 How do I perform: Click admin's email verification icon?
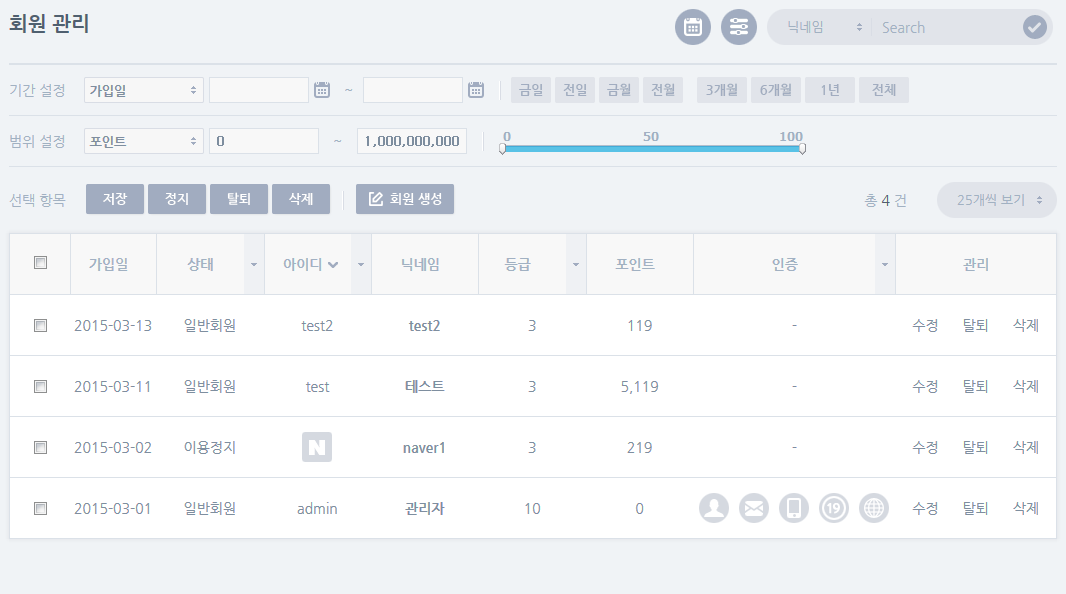coord(754,508)
